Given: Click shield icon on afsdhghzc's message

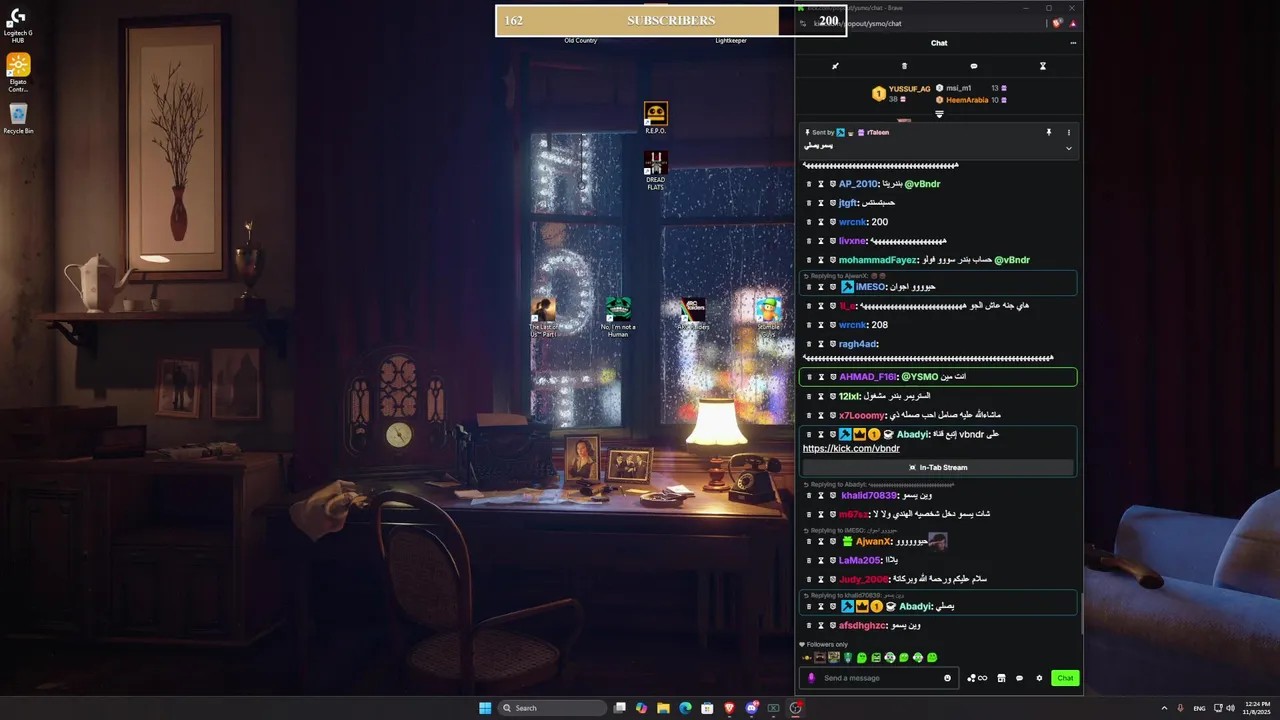Looking at the screenshot, I should coord(832,625).
